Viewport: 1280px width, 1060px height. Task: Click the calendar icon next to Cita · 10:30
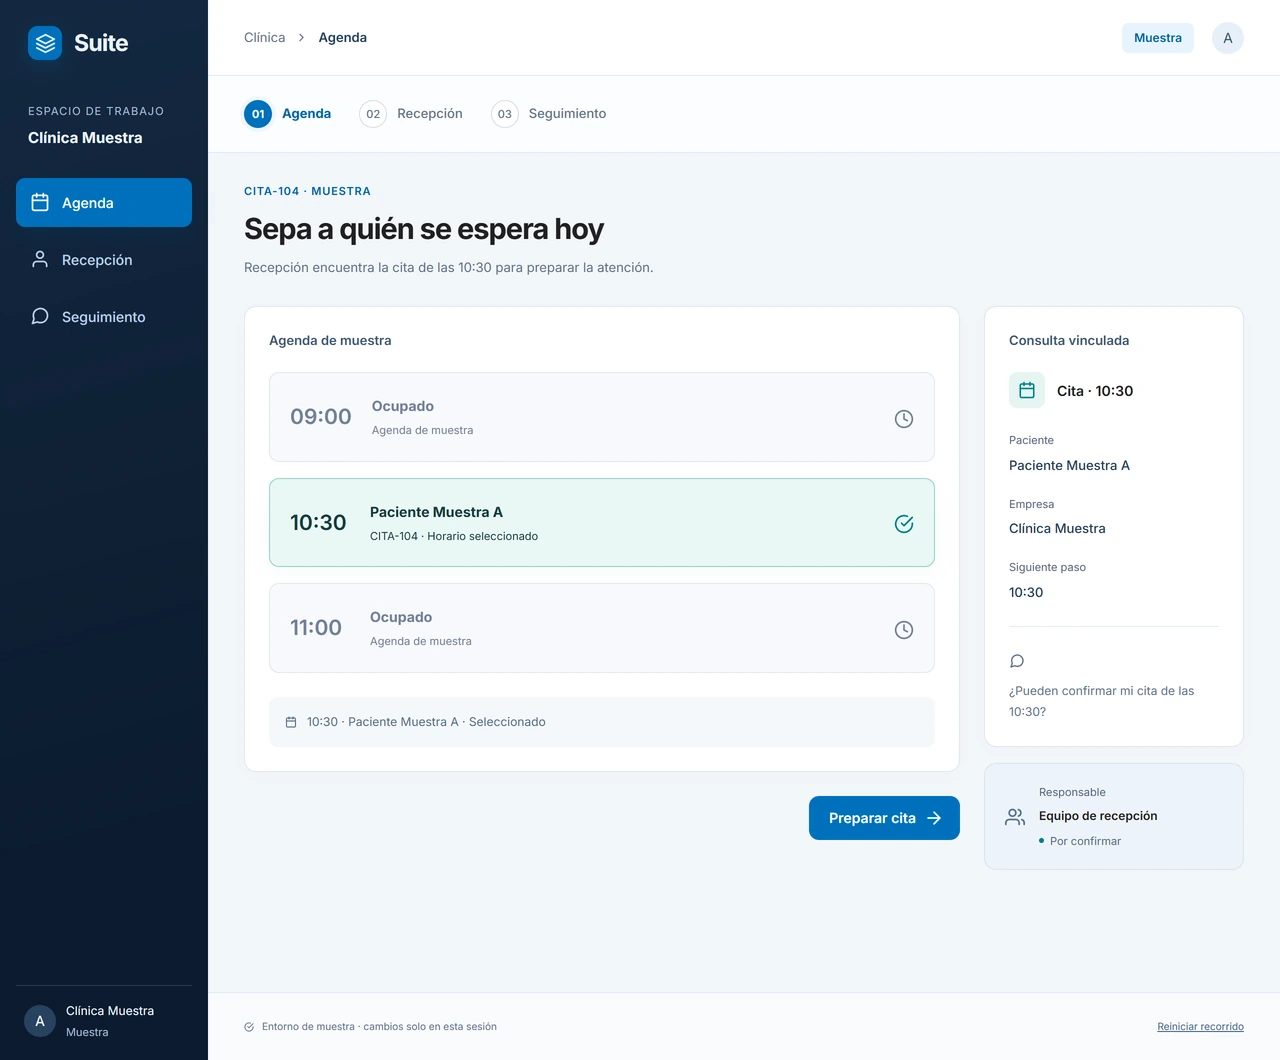[x=1027, y=391]
